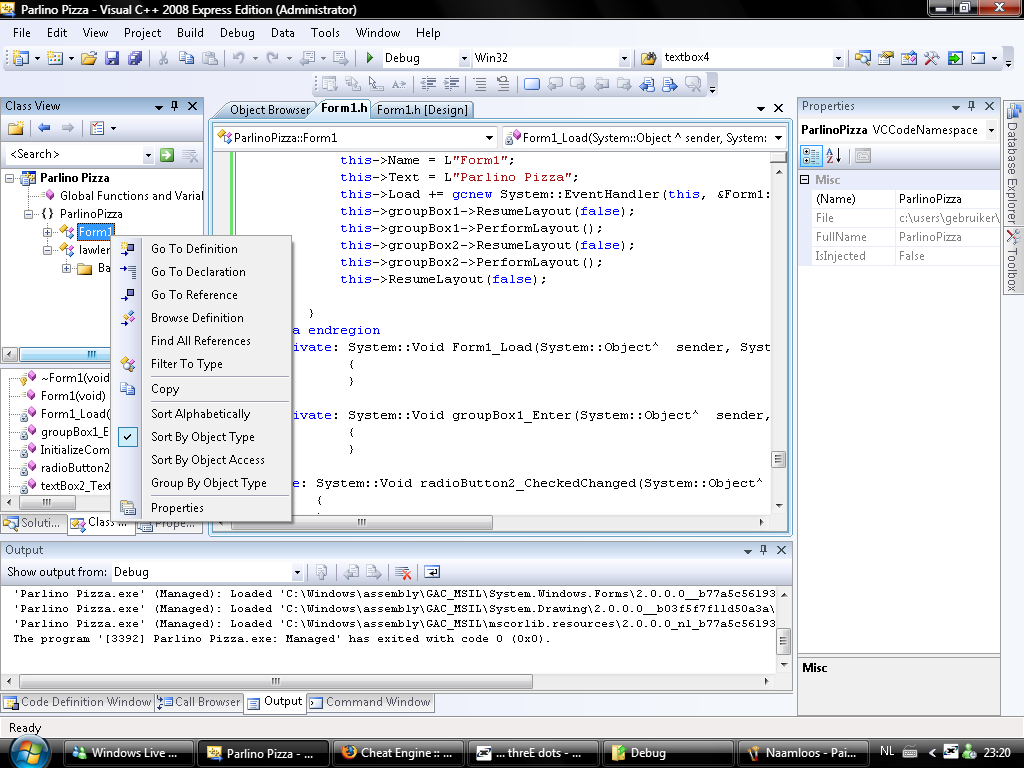Collapse the Misc category in Properties
Screen dimensions: 1024x768
(806, 180)
